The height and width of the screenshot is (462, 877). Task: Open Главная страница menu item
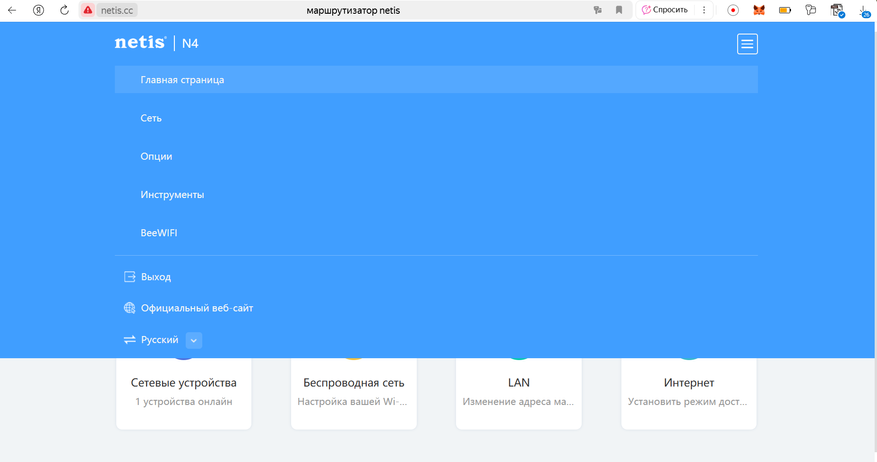(436, 79)
